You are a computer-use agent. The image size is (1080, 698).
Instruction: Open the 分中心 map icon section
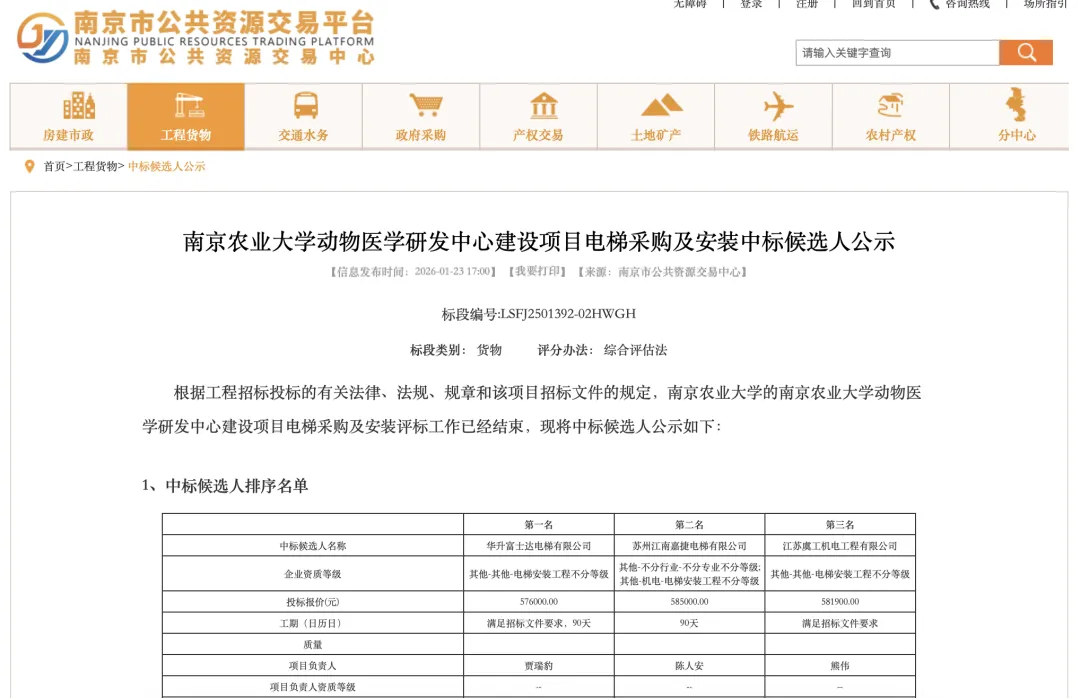[1009, 116]
